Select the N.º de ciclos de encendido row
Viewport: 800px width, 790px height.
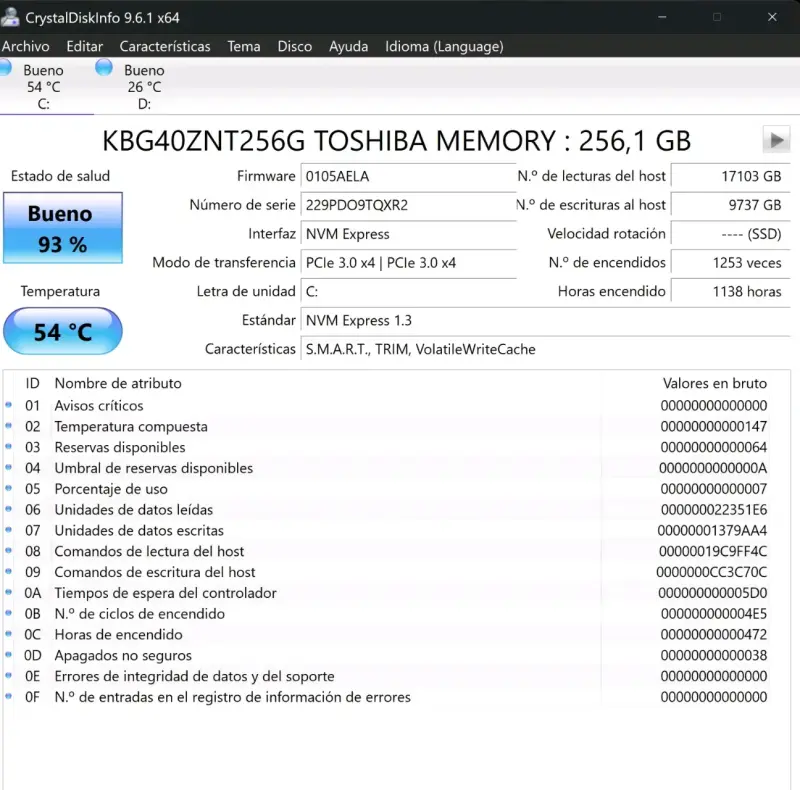pos(397,613)
